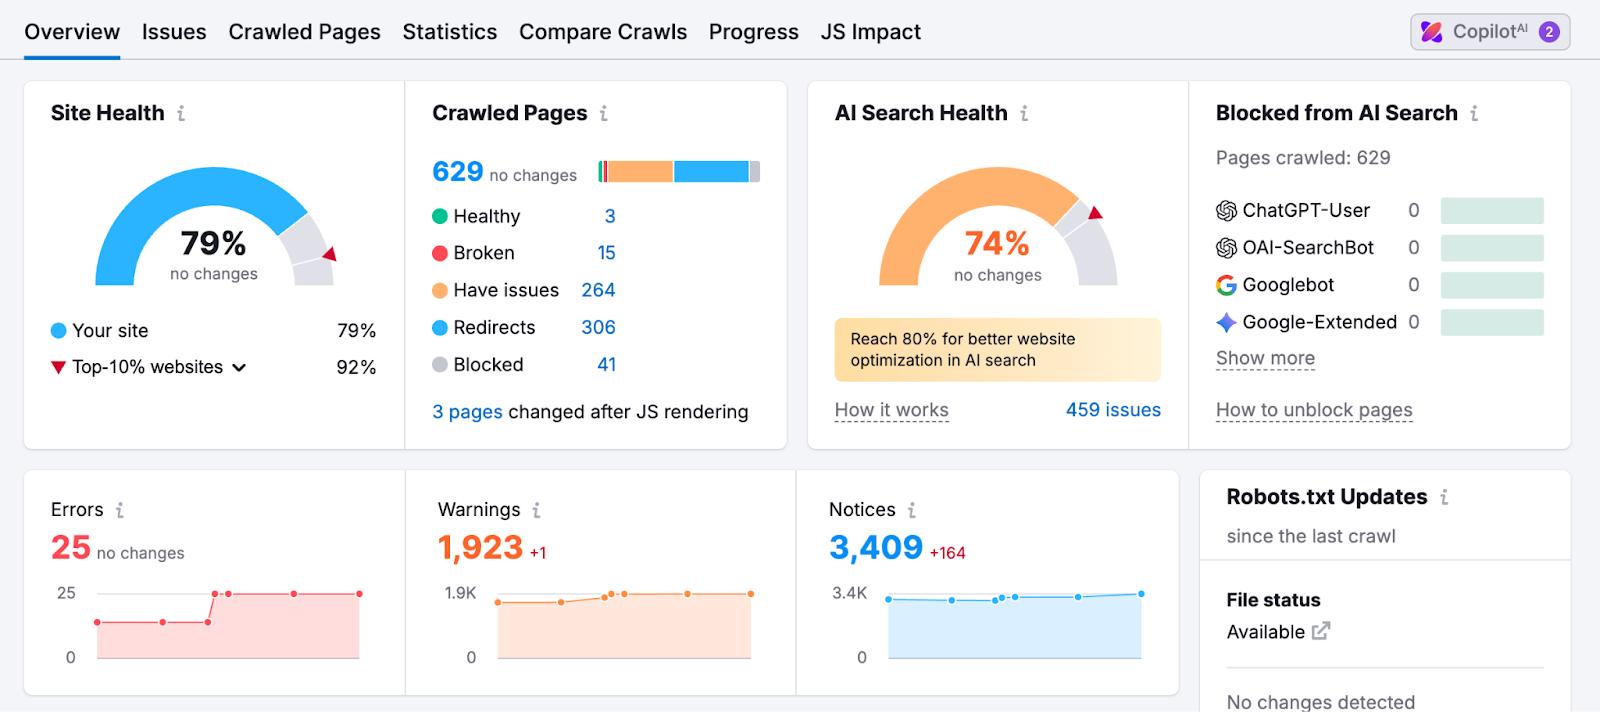
Task: Open the file status link next to Available
Action: click(1322, 631)
